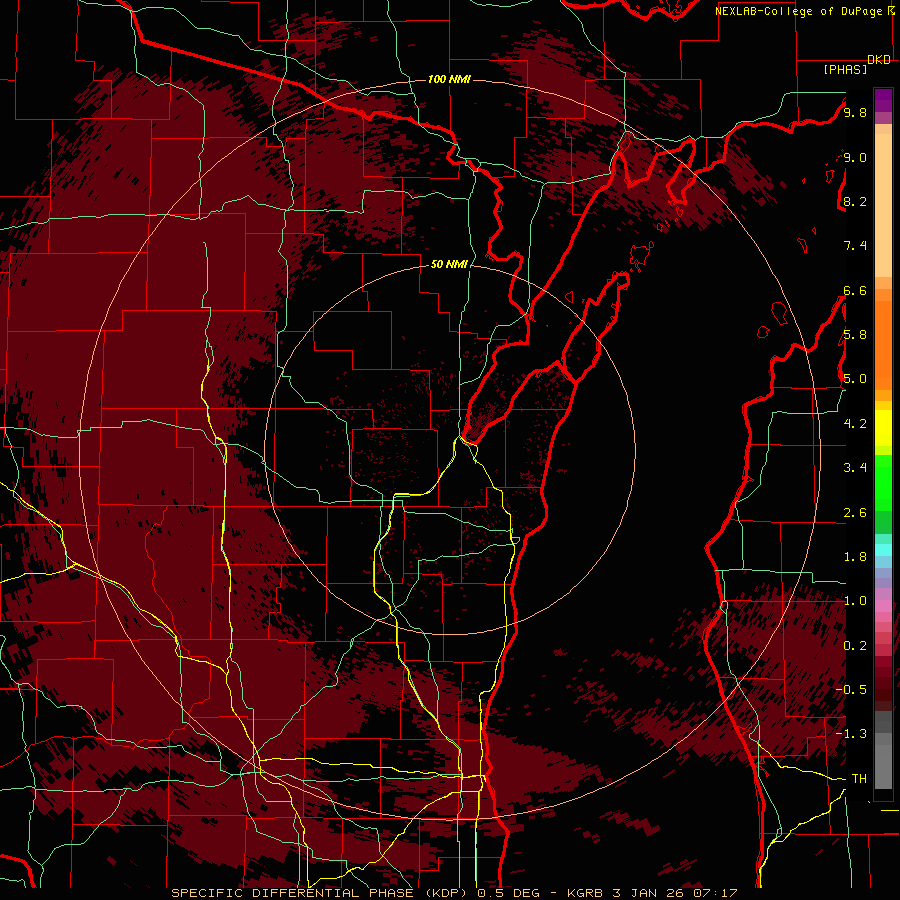Click the "TH" threshold label on the legend
Screen dimensions: 900x900
[x=859, y=779]
